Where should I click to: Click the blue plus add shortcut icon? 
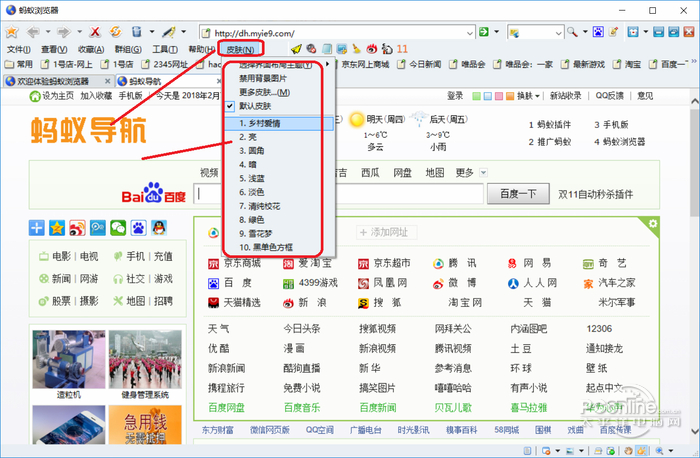[x=37, y=228]
